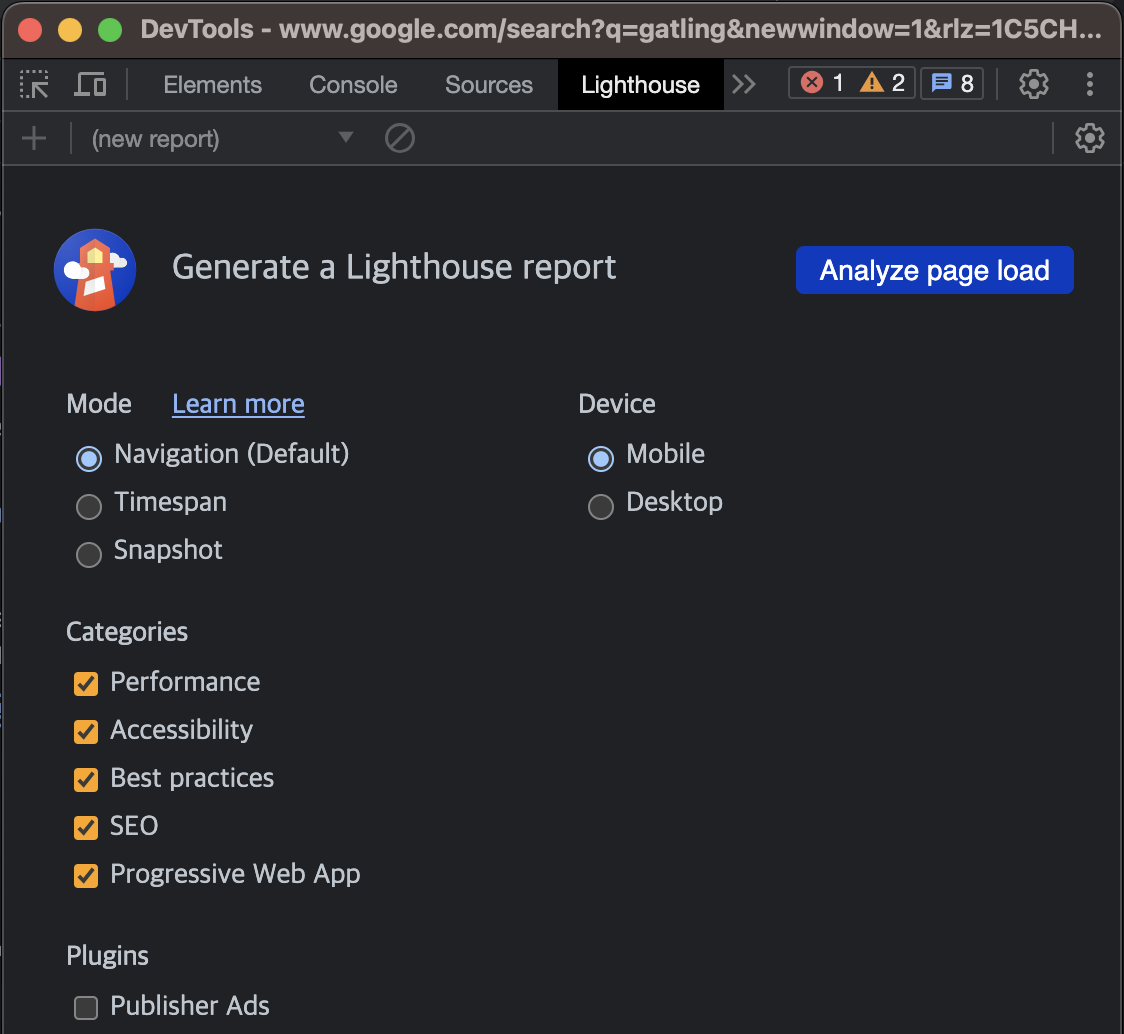Open the (new report) dropdown
The width and height of the screenshot is (1124, 1034).
[x=222, y=138]
